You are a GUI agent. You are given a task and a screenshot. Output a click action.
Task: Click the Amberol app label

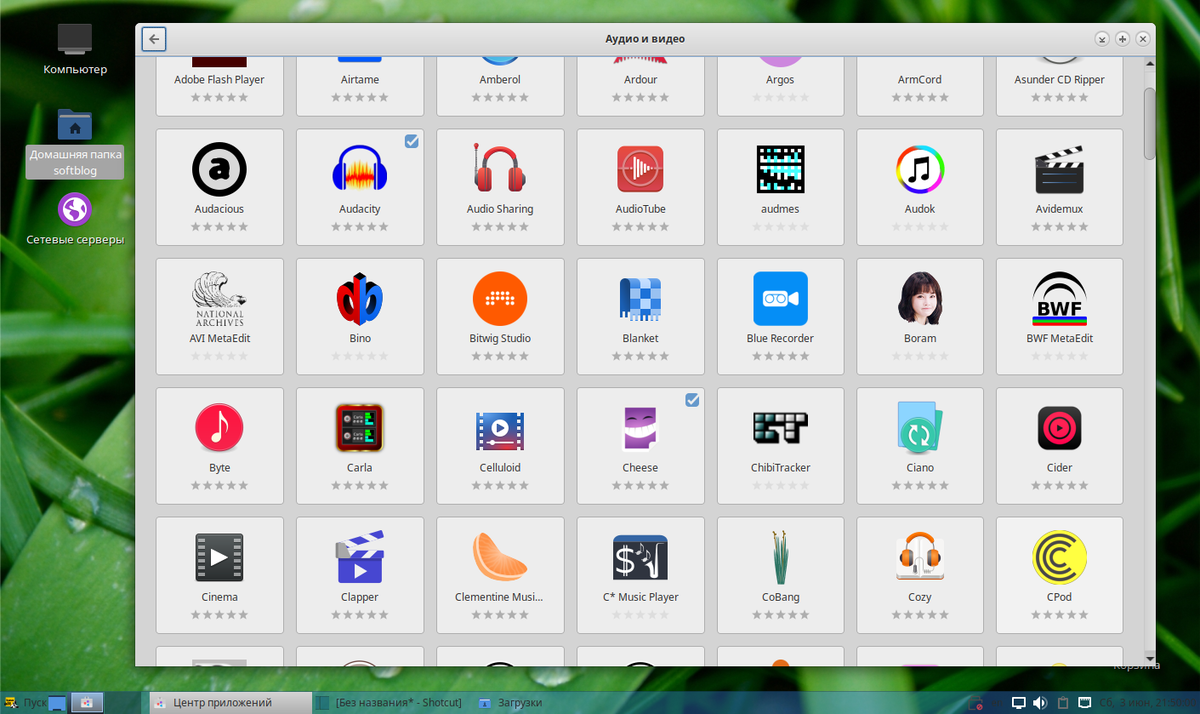[x=500, y=80]
